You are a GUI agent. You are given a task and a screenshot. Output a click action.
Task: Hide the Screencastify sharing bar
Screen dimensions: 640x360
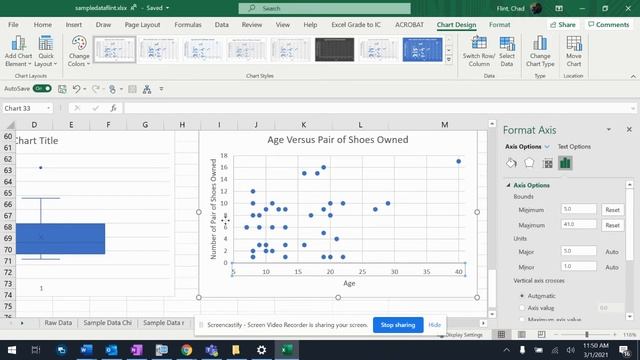pos(435,325)
